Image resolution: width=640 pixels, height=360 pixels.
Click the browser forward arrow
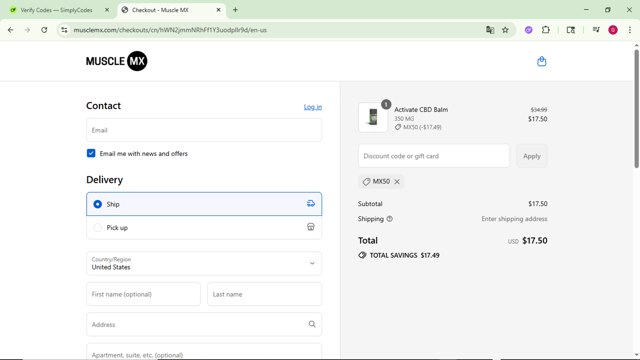27,30
